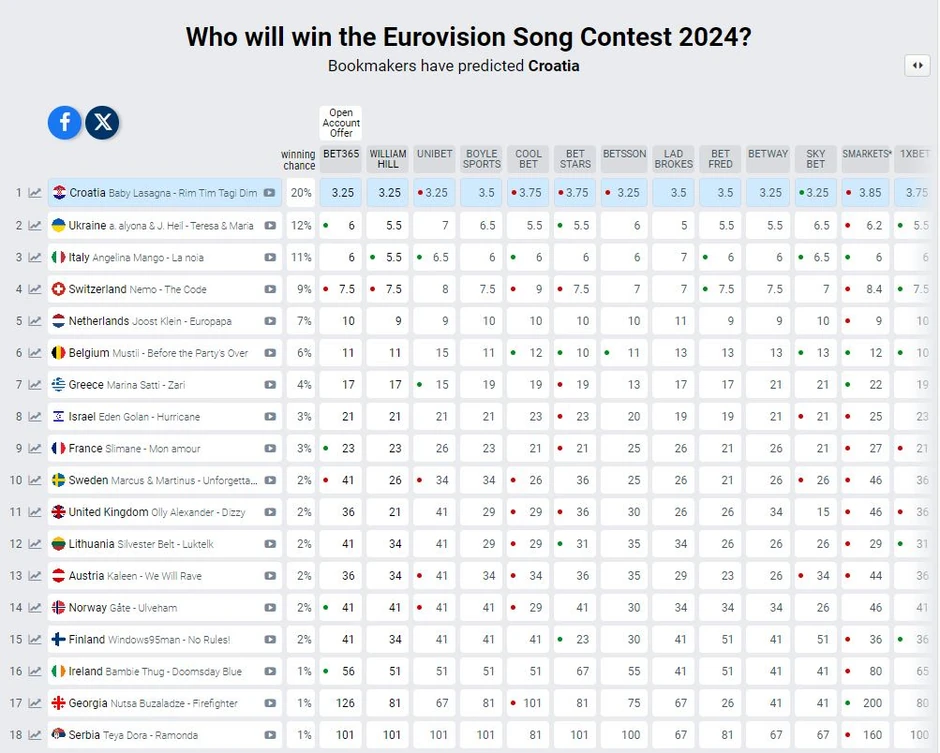The height and width of the screenshot is (753, 940).
Task: Open Finland odds history chart icon
Action: click(35, 639)
